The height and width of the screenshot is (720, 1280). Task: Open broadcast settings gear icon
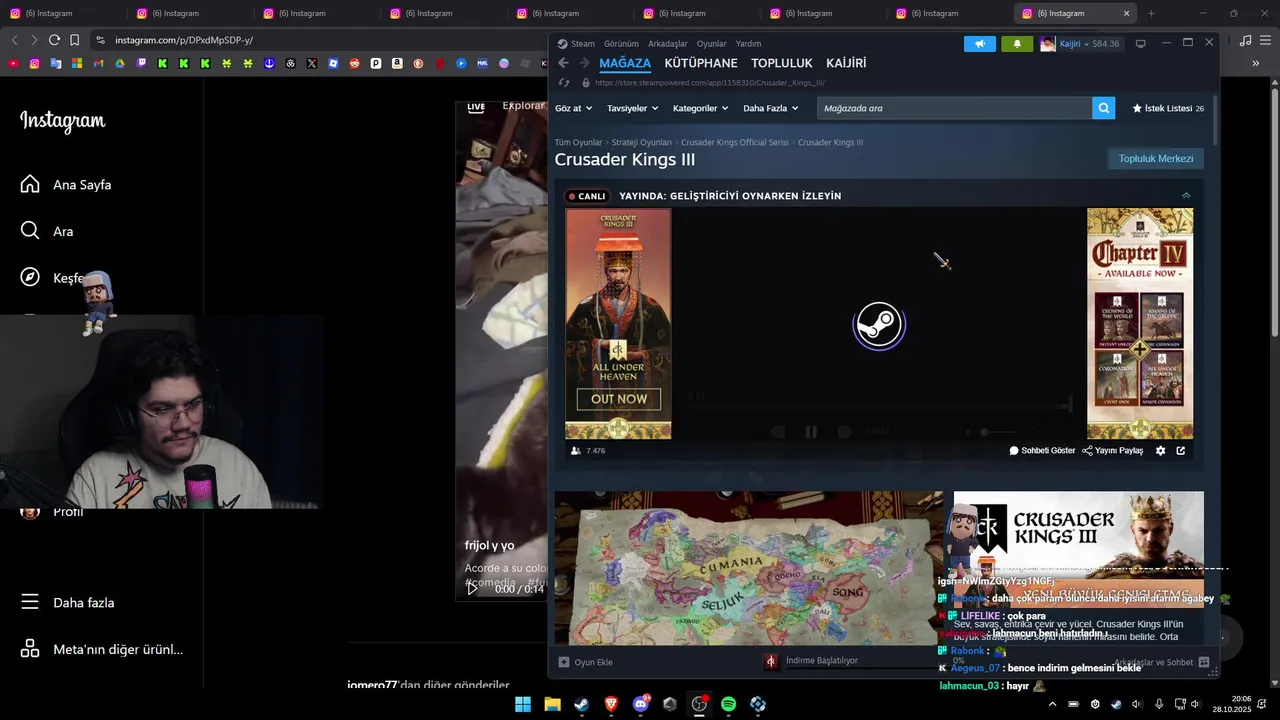[x=1160, y=451]
